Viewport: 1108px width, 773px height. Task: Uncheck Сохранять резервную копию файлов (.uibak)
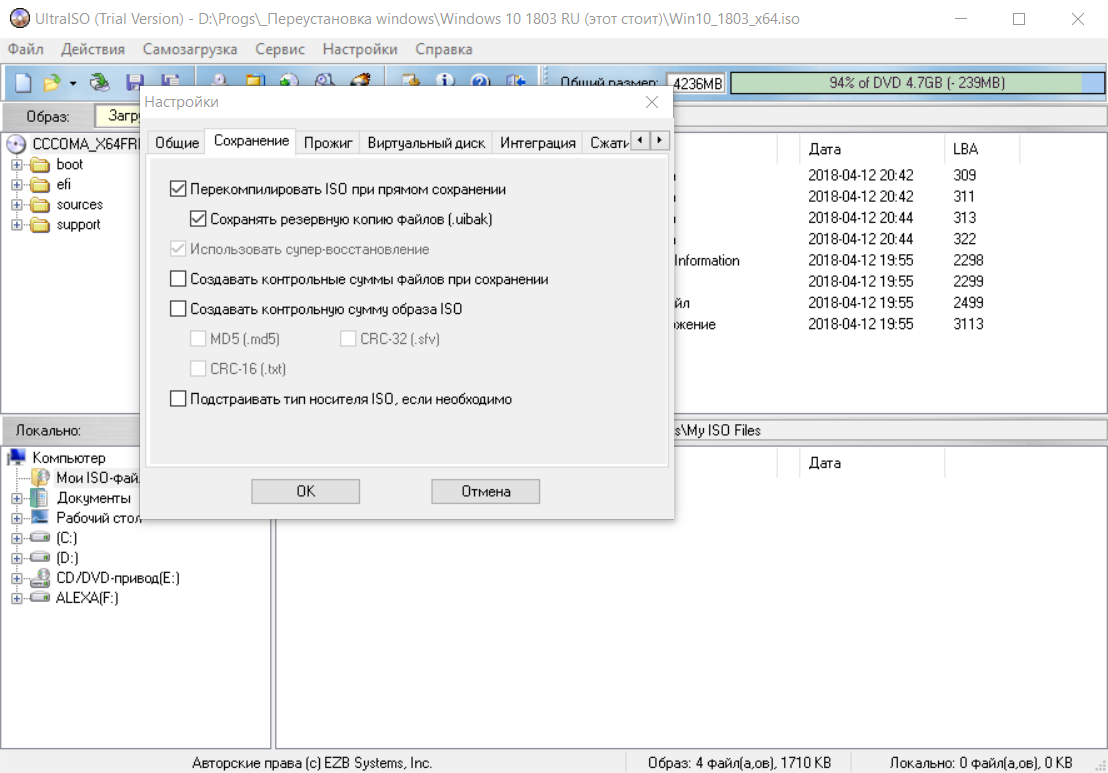coord(198,218)
